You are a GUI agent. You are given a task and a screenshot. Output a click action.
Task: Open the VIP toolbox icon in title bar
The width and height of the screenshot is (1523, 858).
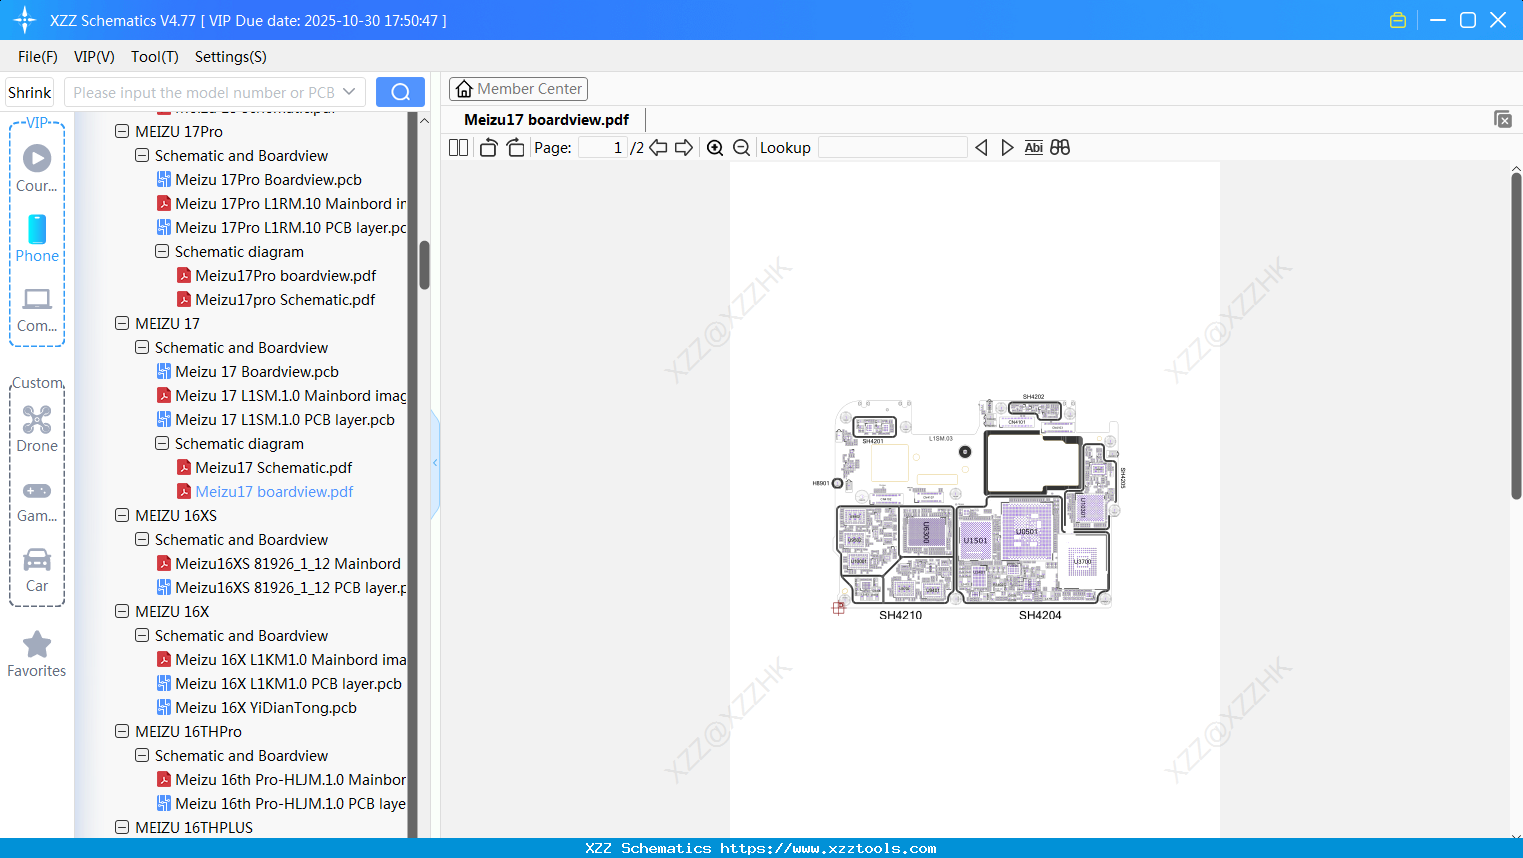pyautogui.click(x=1398, y=20)
